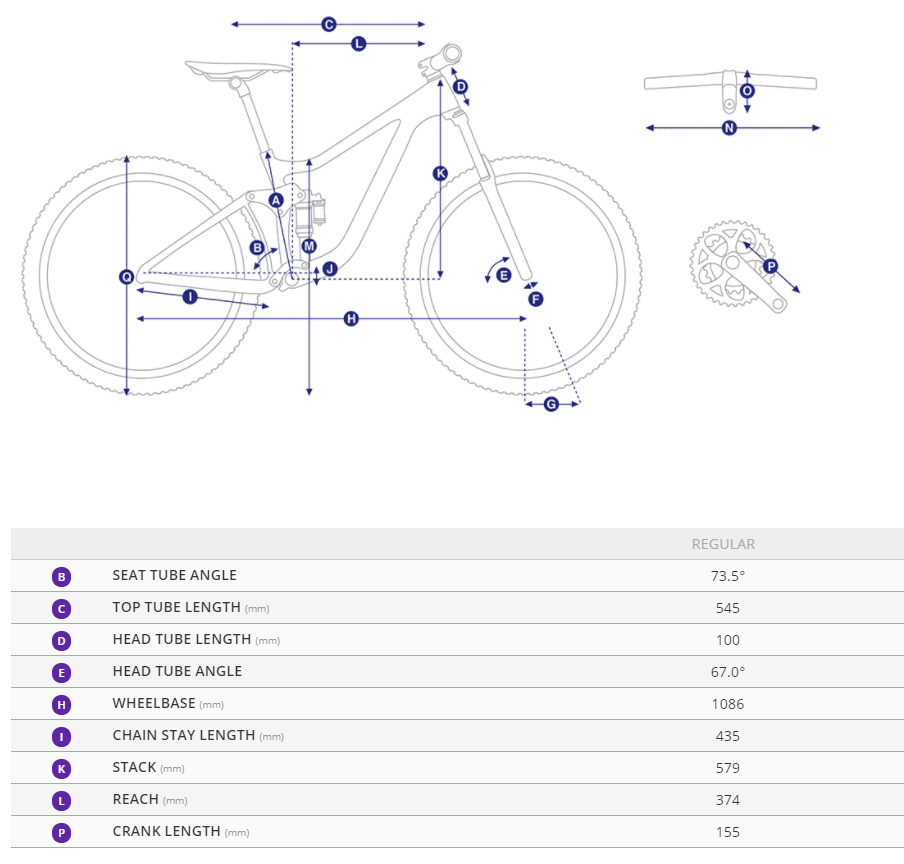Image resolution: width=904 pixels, height=864 pixels.
Task: Click the CHAIN STAY LENGTH row label
Action: coord(184,735)
